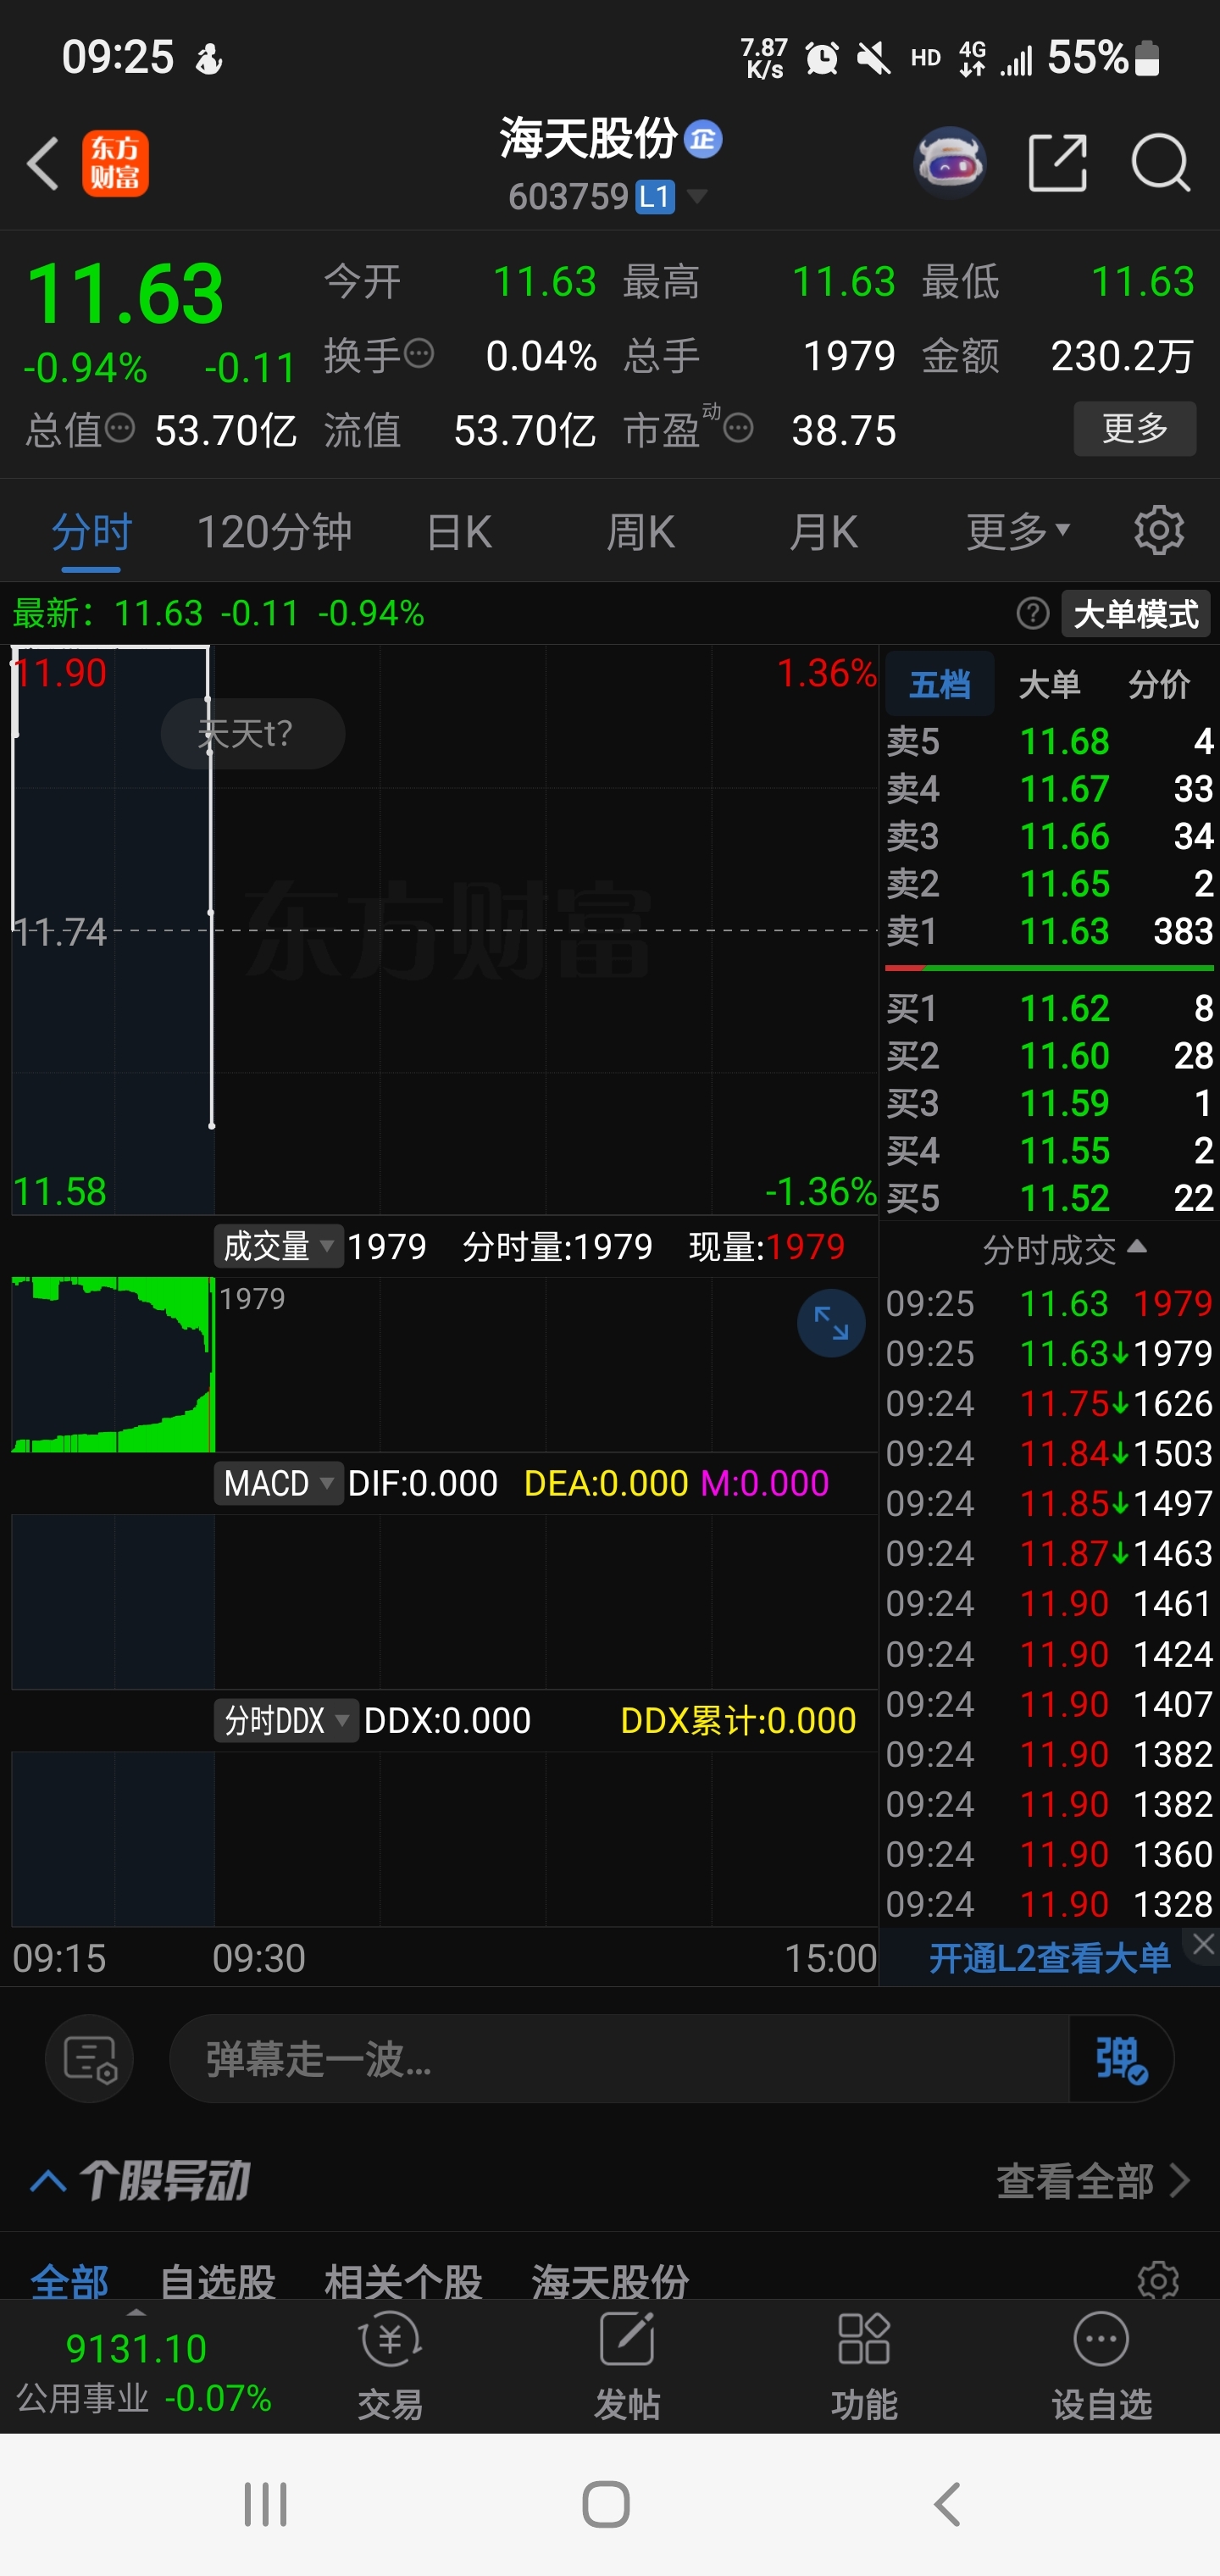Tap the blue 企 badge beside stock name

tap(703, 139)
